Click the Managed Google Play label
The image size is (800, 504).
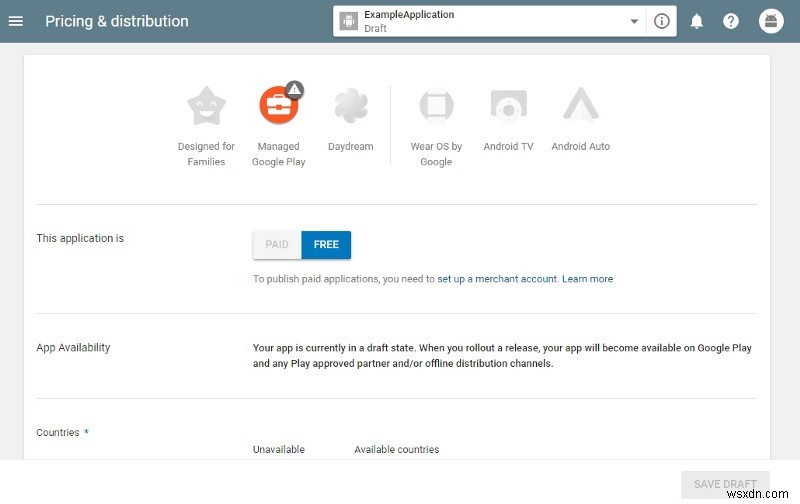pyautogui.click(x=279, y=154)
